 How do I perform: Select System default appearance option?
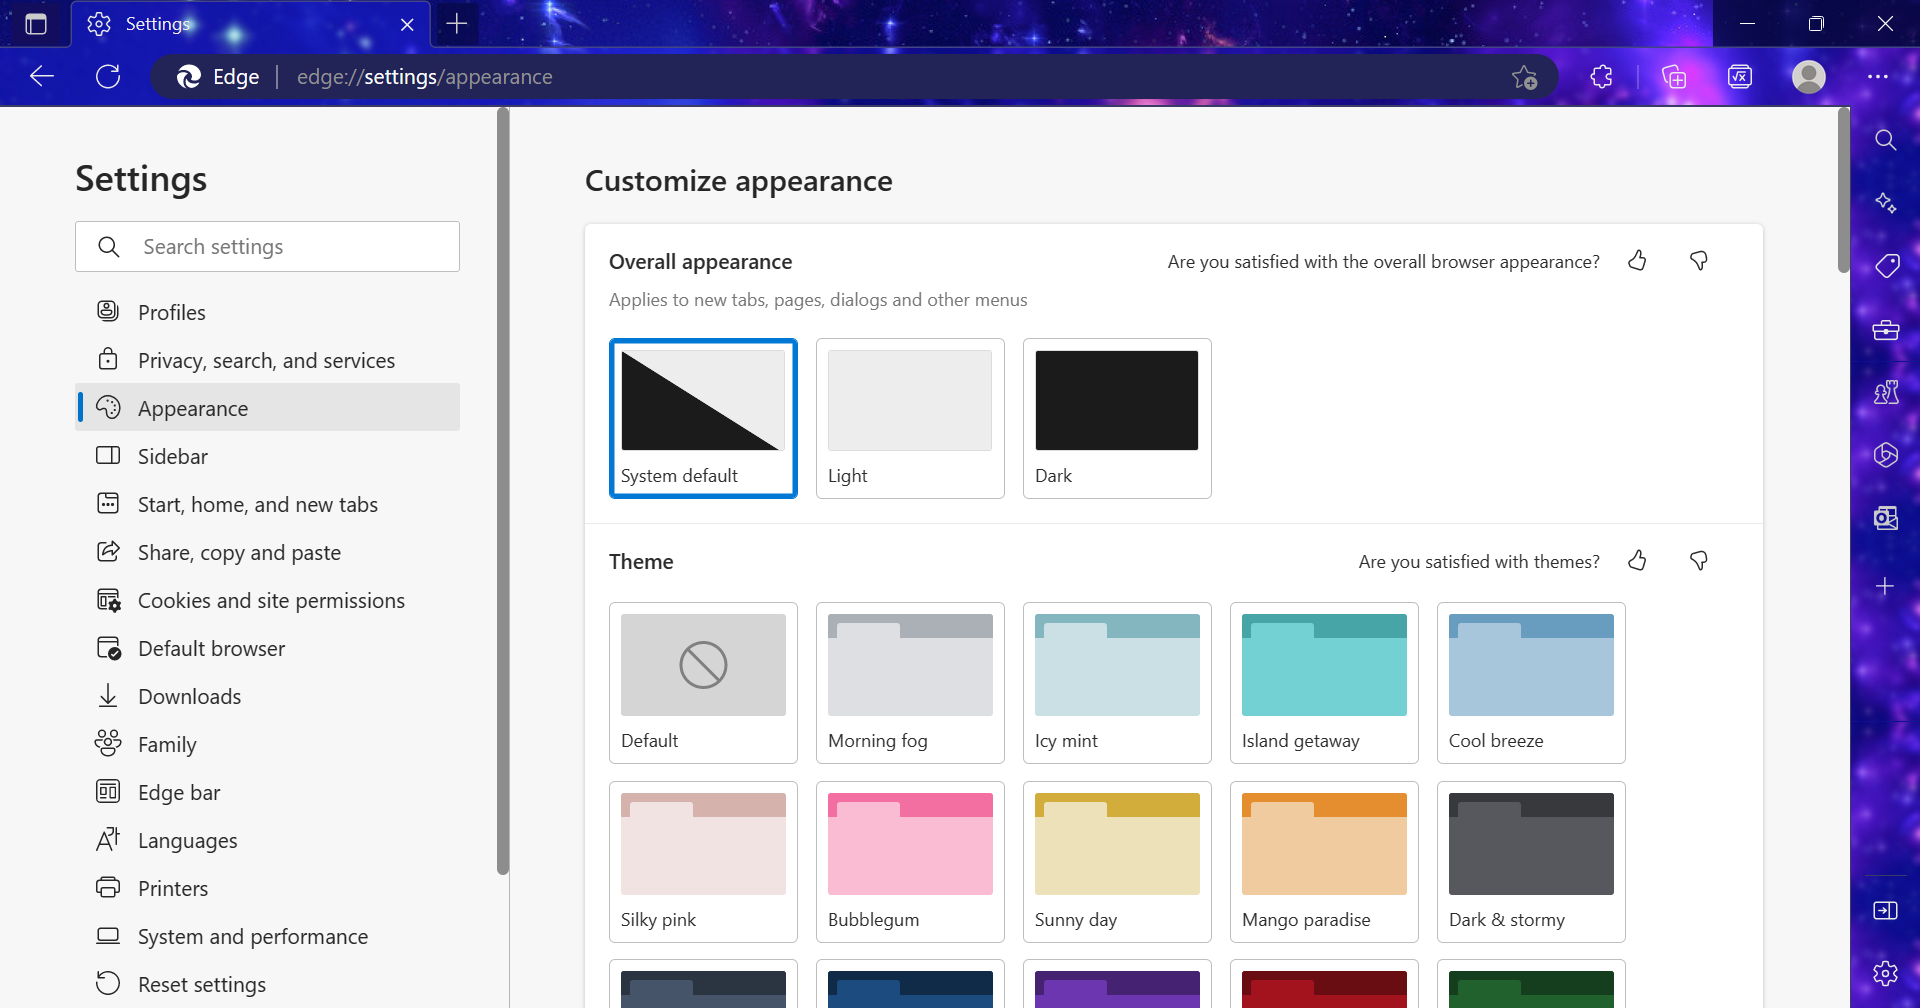tap(703, 418)
